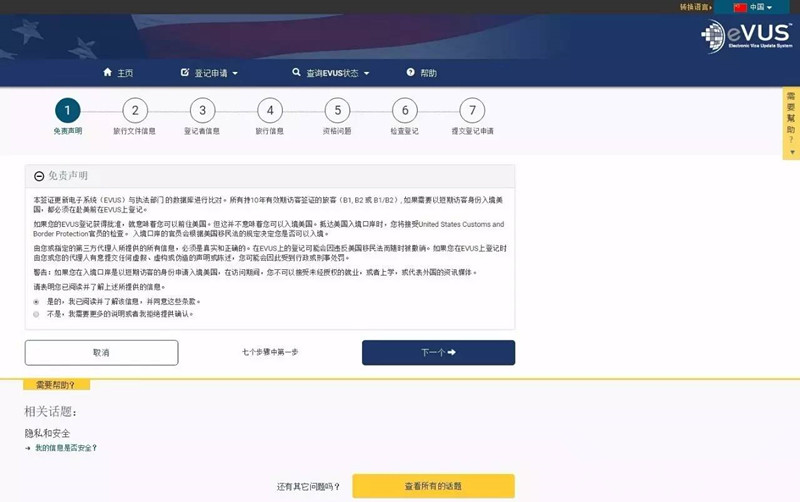
Task: Click the China flag icon
Action: click(740, 7)
